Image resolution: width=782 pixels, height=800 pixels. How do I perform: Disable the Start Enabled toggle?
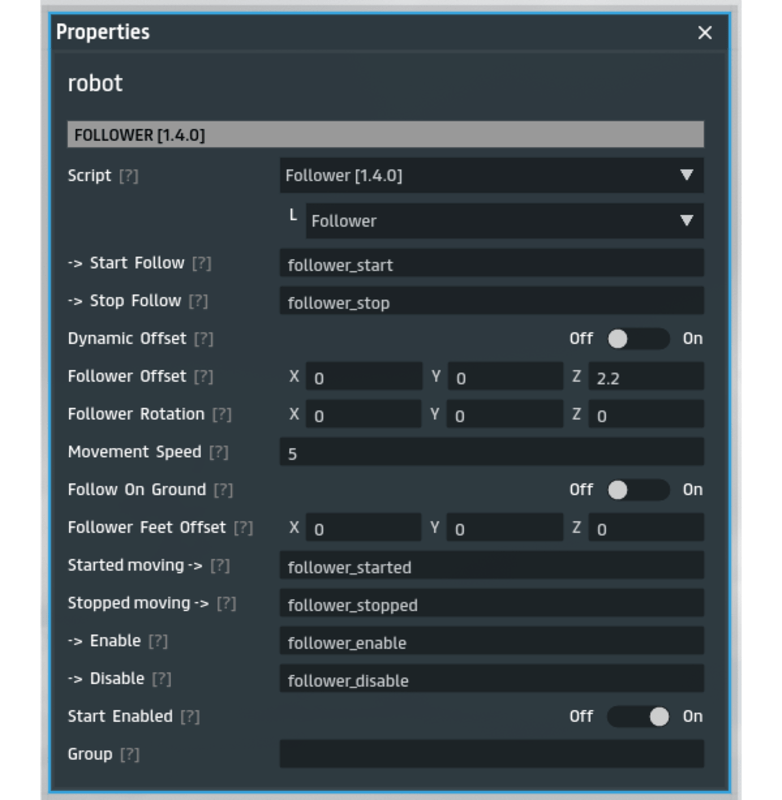pos(638,717)
